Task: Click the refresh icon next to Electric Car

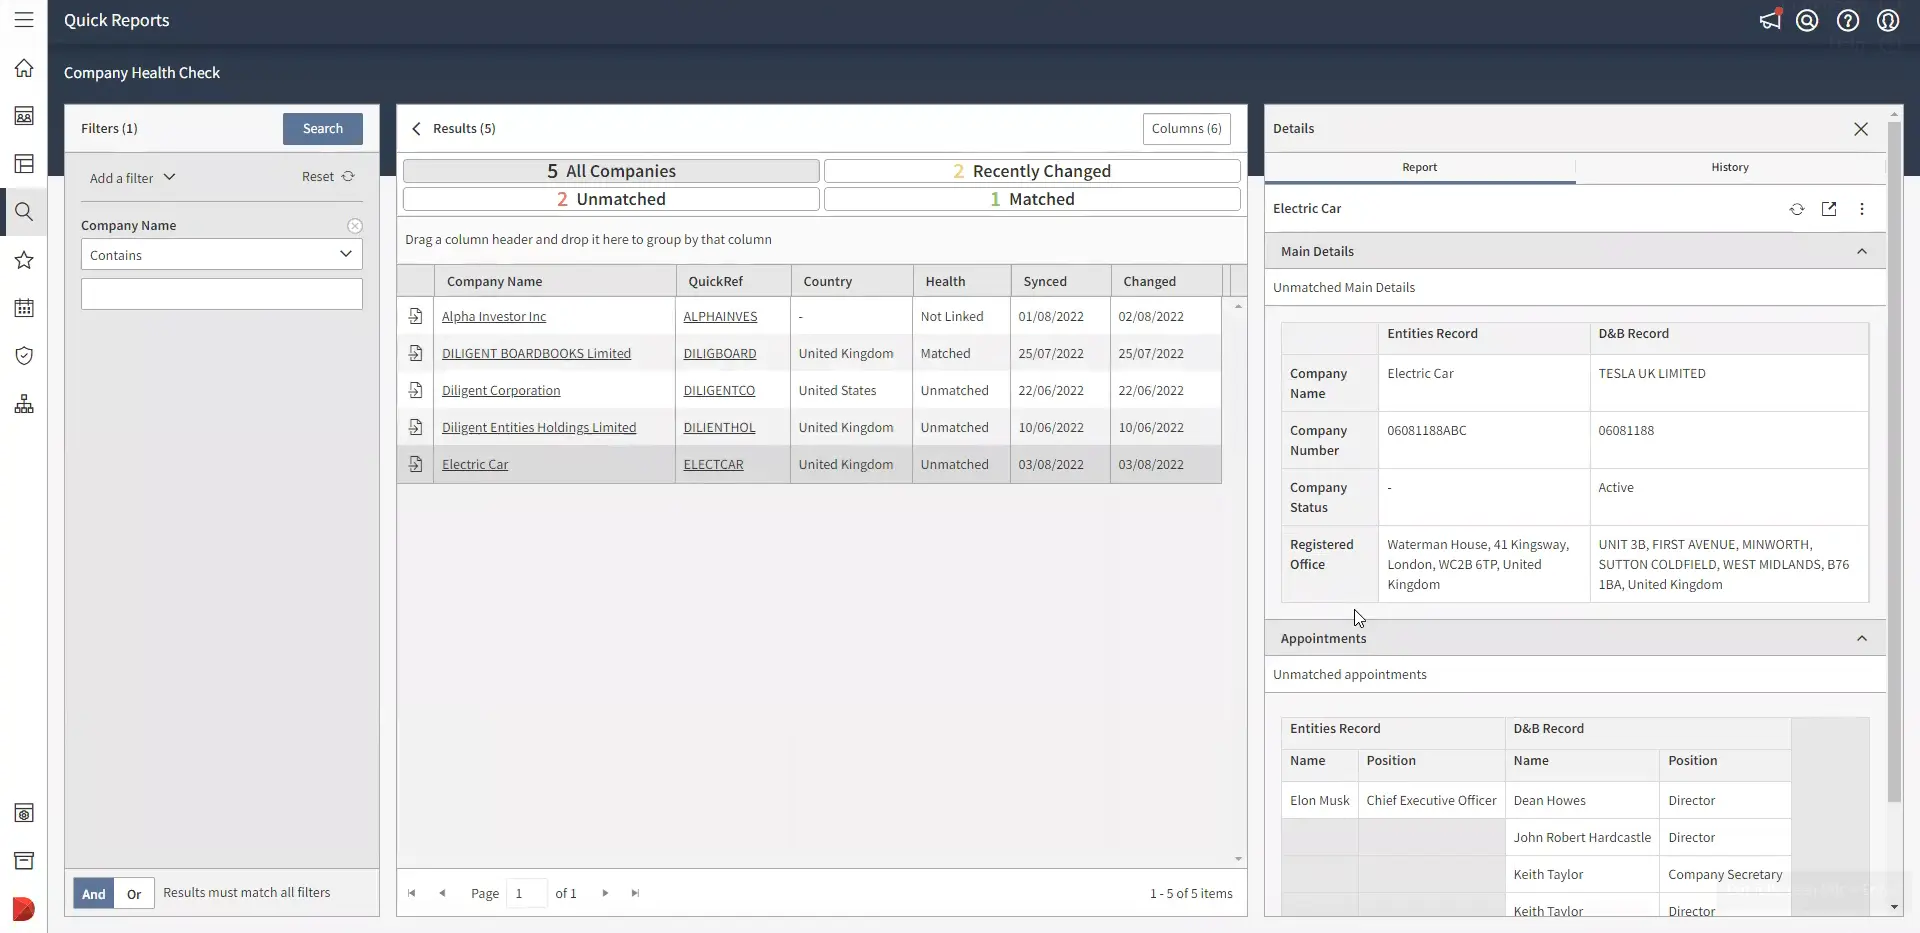Action: pyautogui.click(x=1797, y=209)
